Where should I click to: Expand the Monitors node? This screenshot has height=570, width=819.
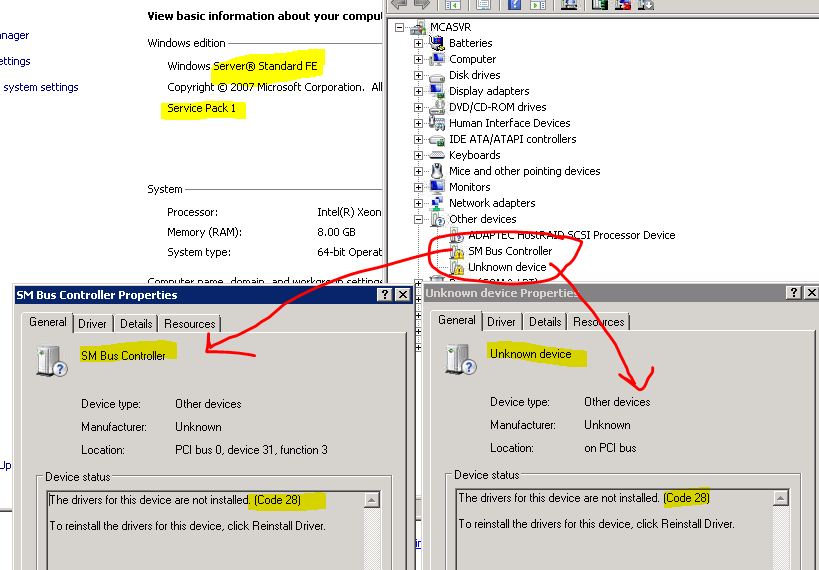coord(418,187)
